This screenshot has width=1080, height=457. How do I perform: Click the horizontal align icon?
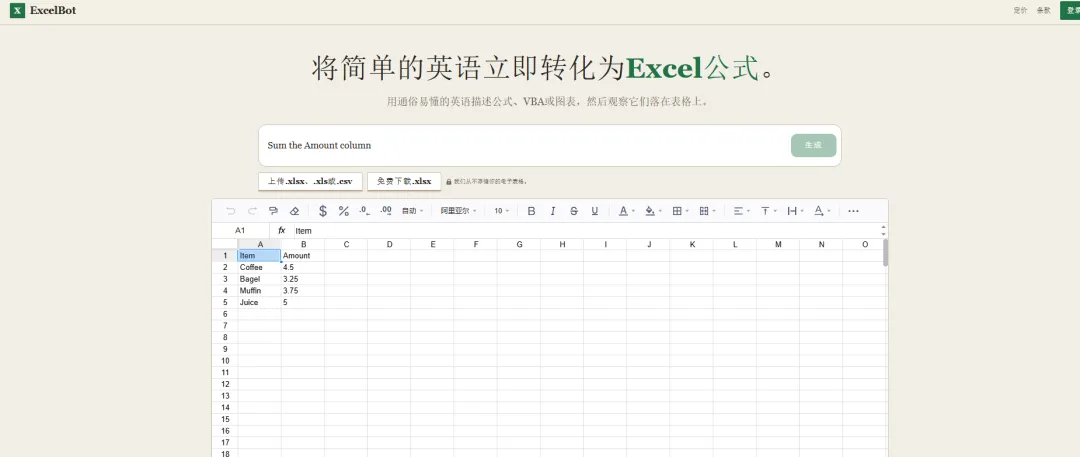click(738, 211)
